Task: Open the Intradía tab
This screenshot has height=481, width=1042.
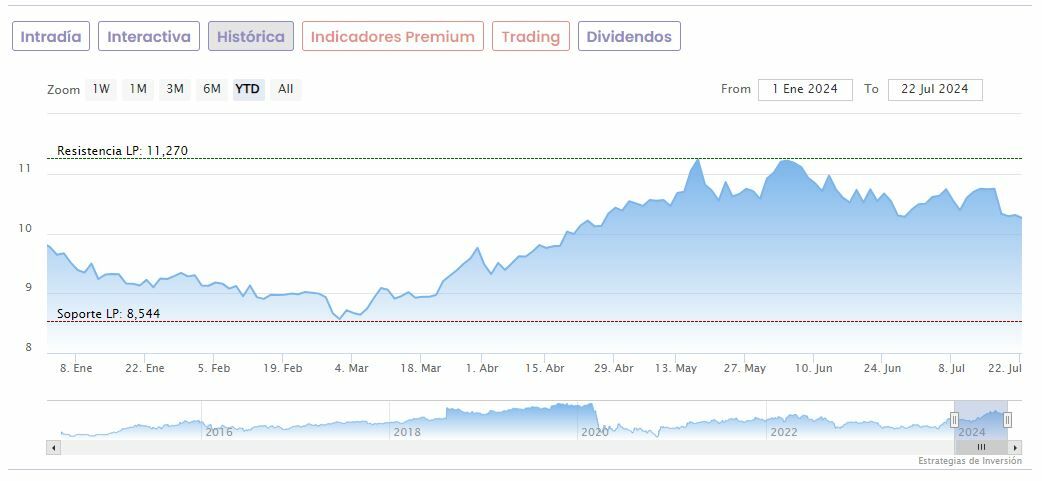Action: click(x=51, y=37)
